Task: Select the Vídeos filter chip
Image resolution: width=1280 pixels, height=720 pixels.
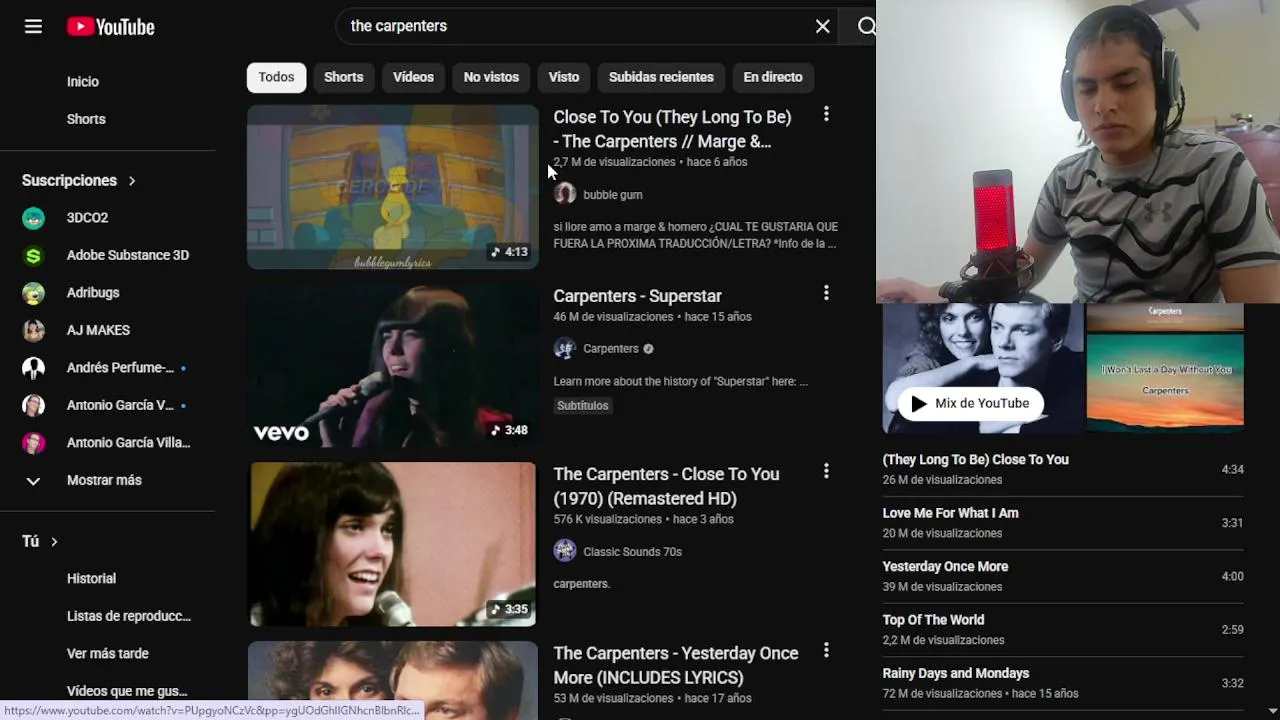Action: pyautogui.click(x=413, y=77)
